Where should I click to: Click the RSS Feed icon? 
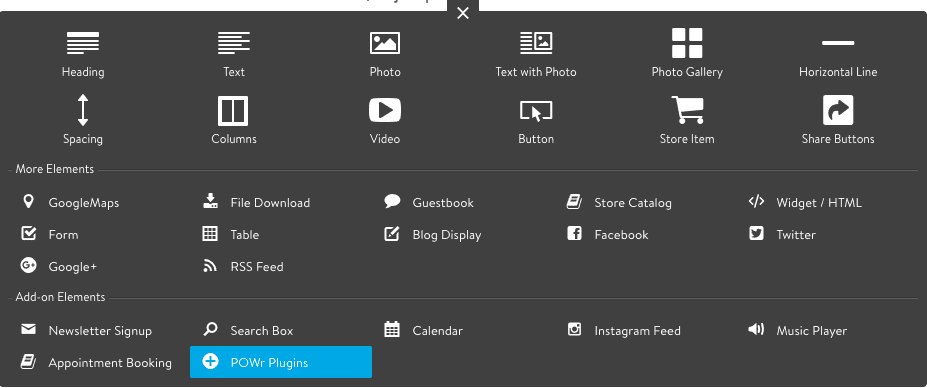(210, 266)
